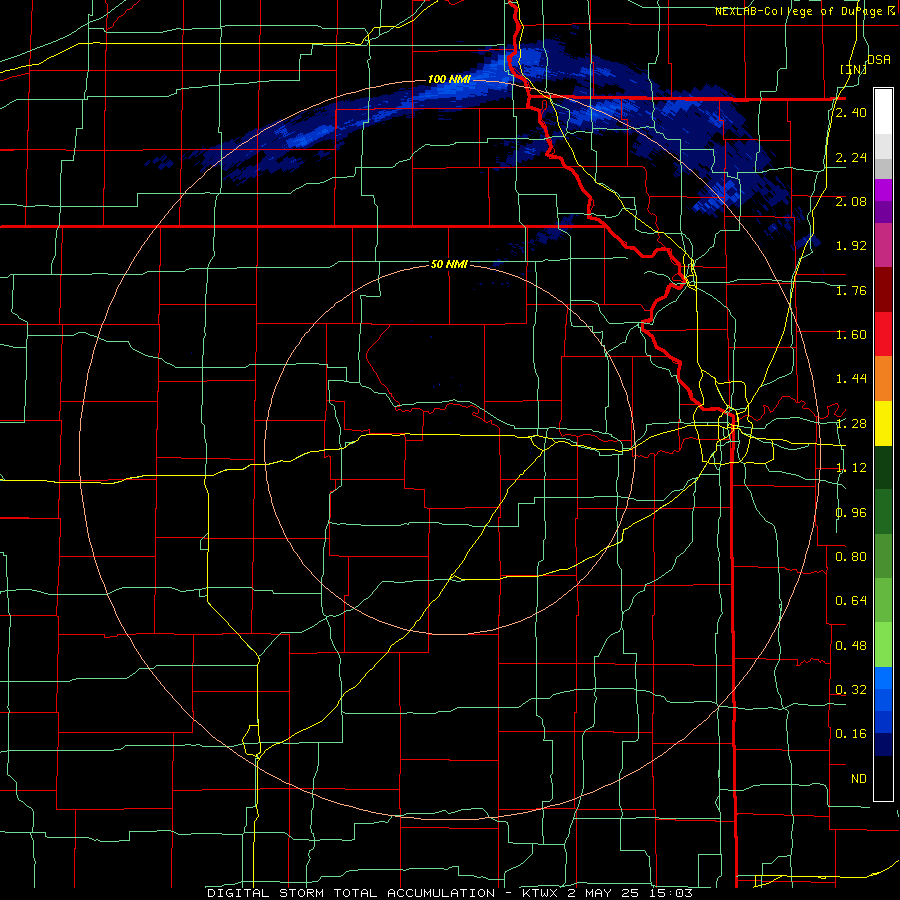
Task: Select the 1.92 legend value
Action: point(851,246)
